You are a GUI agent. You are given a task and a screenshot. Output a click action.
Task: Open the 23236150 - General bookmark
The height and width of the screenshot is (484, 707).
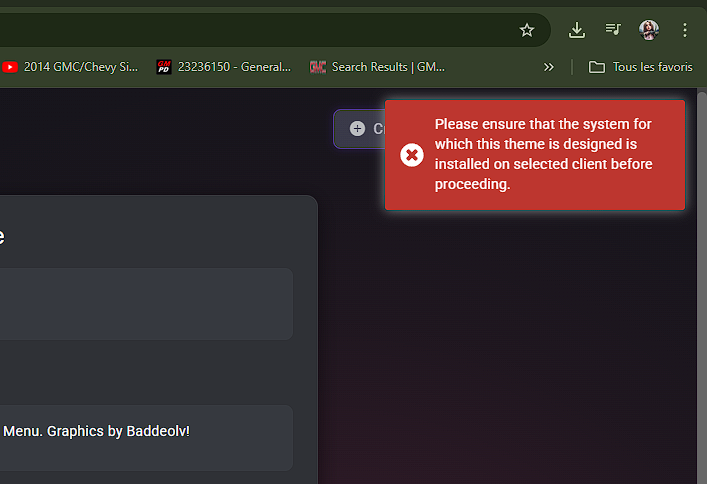223,67
